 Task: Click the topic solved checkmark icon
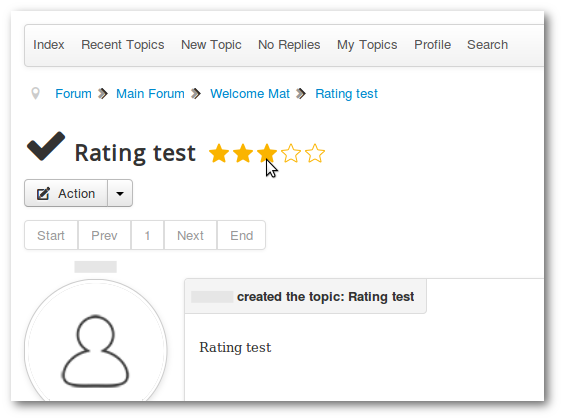(46, 146)
